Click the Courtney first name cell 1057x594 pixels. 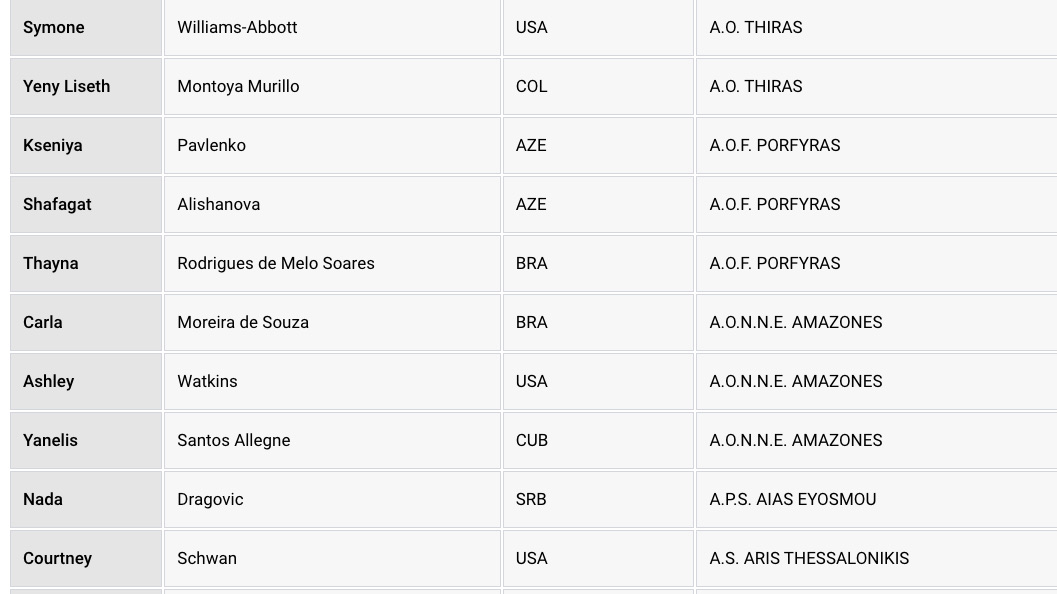click(x=86, y=558)
